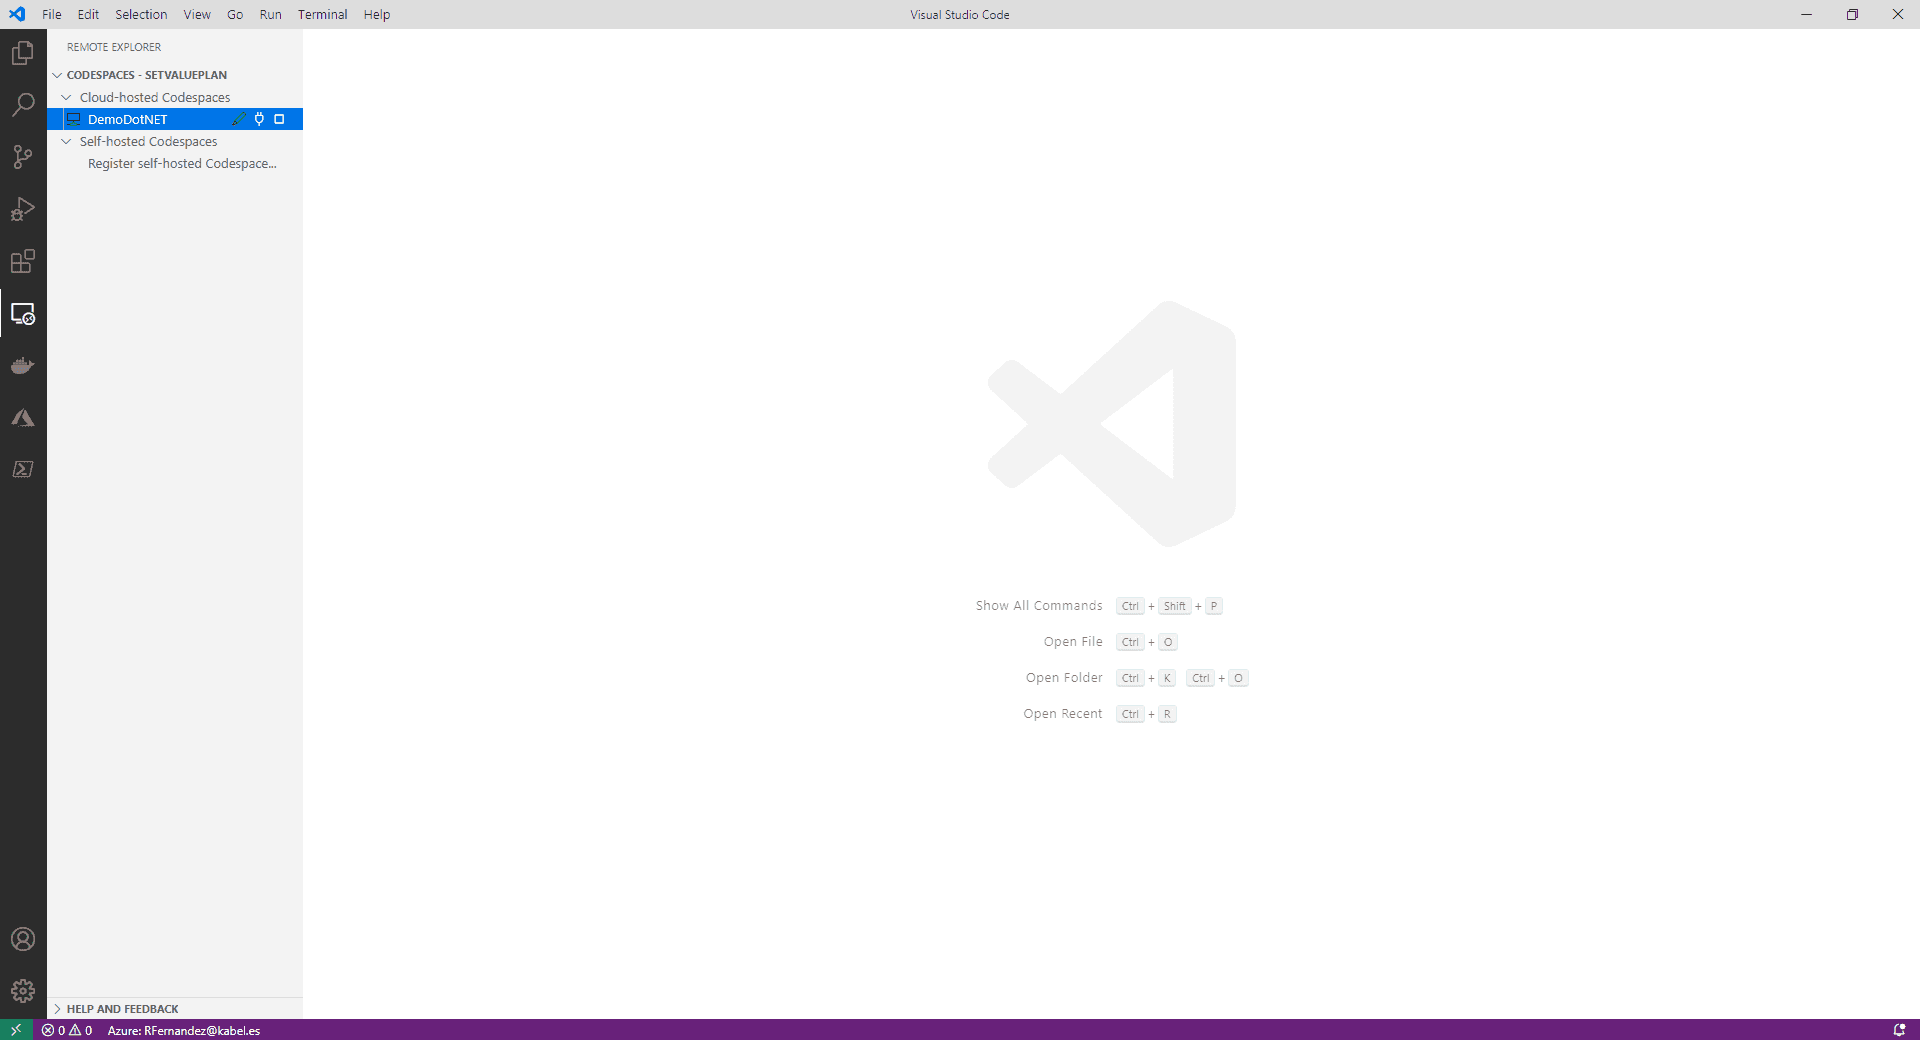Click the VS Code logo in the title bar
Screen dimensions: 1920x1040
click(17, 14)
